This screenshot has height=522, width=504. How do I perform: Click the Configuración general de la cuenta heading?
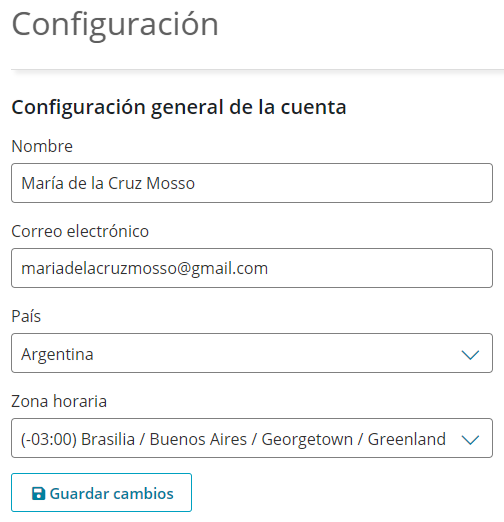pyautogui.click(x=179, y=108)
